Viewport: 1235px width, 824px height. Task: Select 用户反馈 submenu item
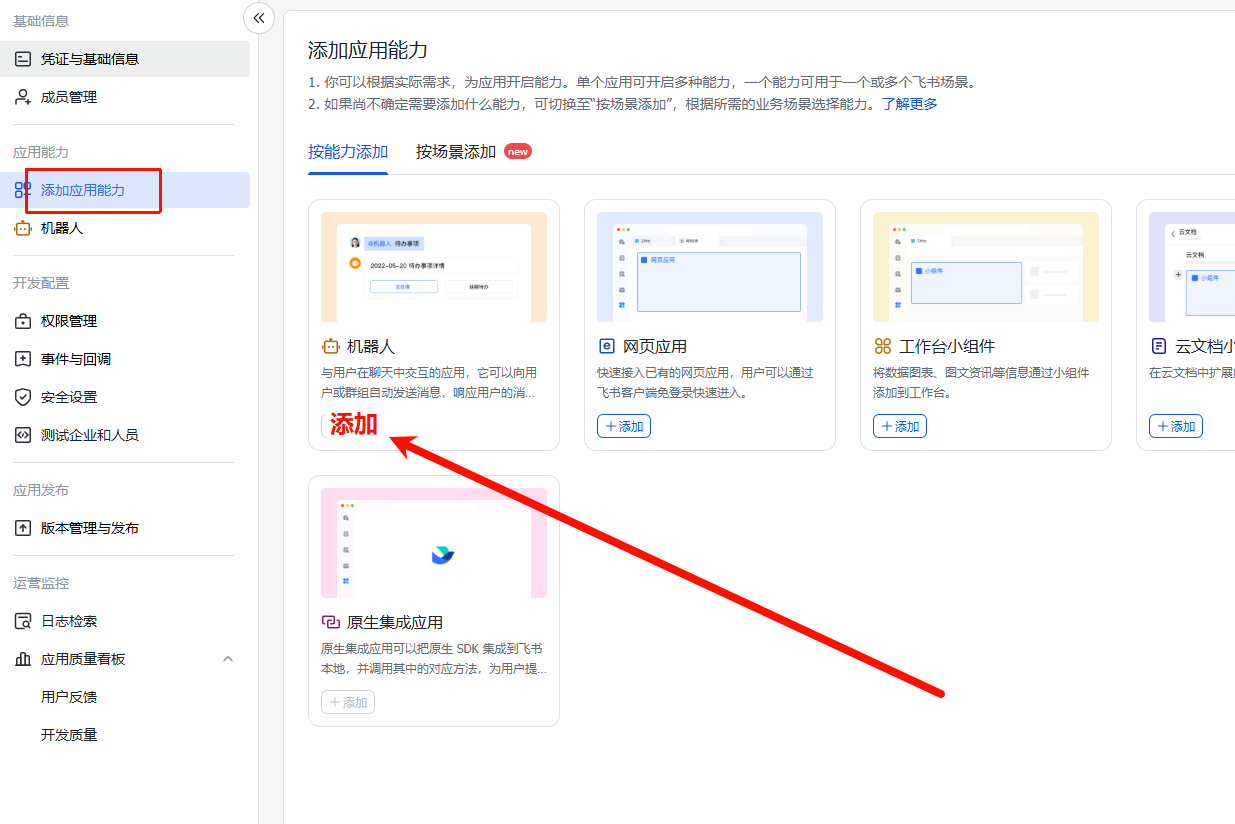(69, 697)
